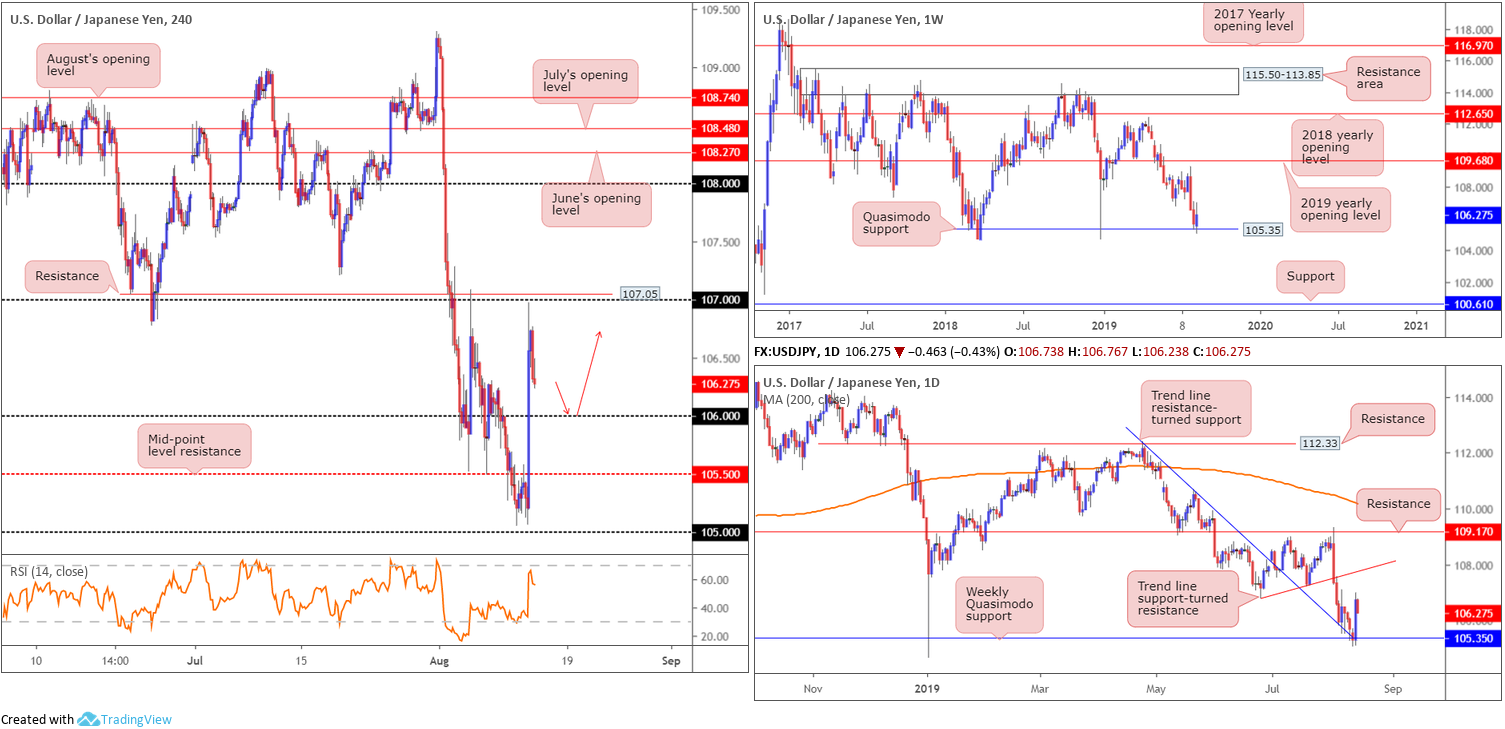Click the 106.000 black price label
1505x729 pixels.
720,416
